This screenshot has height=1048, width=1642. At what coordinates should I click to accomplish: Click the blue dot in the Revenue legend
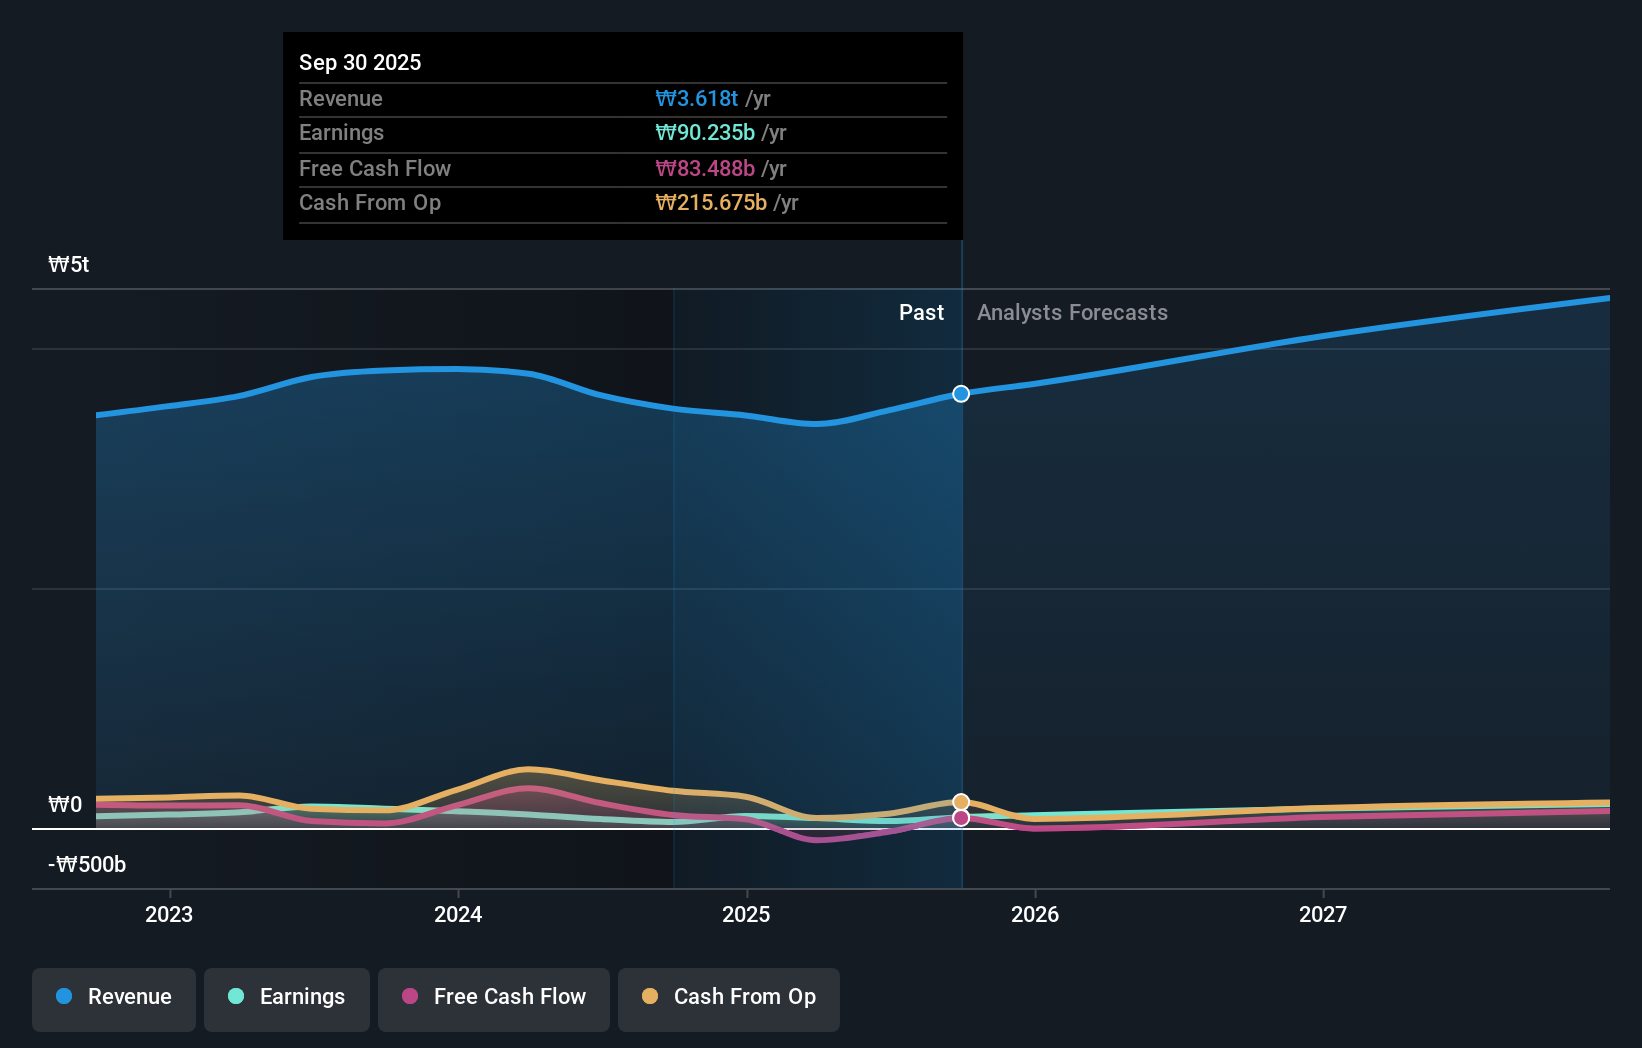63,997
